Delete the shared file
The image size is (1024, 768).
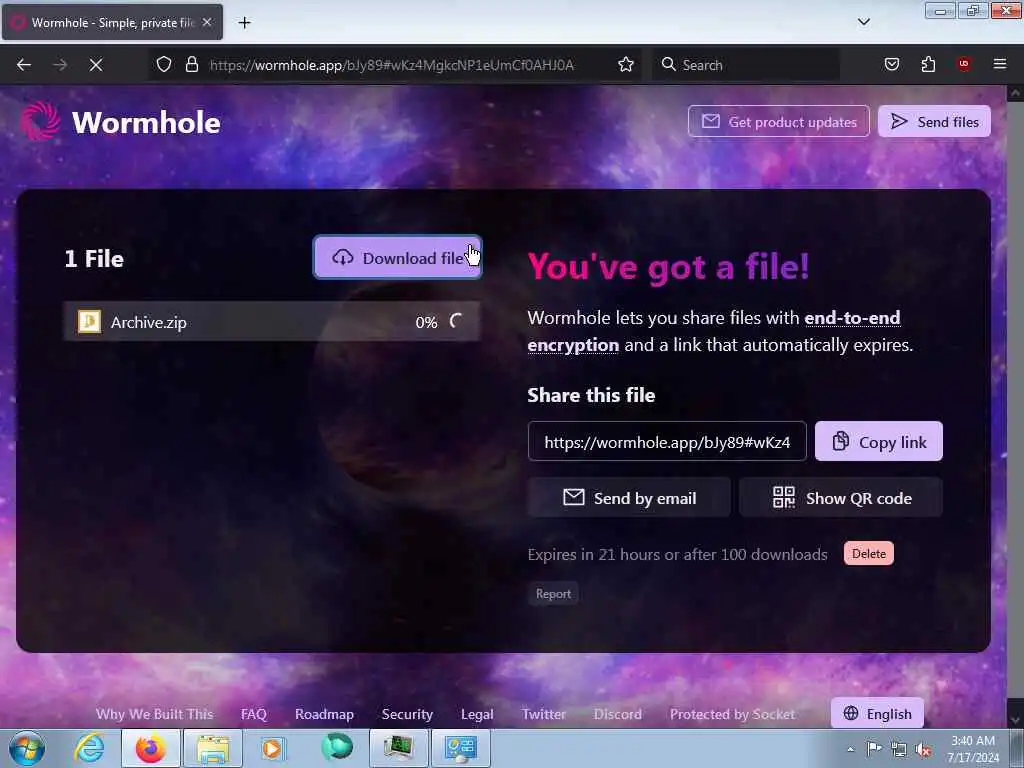click(869, 554)
